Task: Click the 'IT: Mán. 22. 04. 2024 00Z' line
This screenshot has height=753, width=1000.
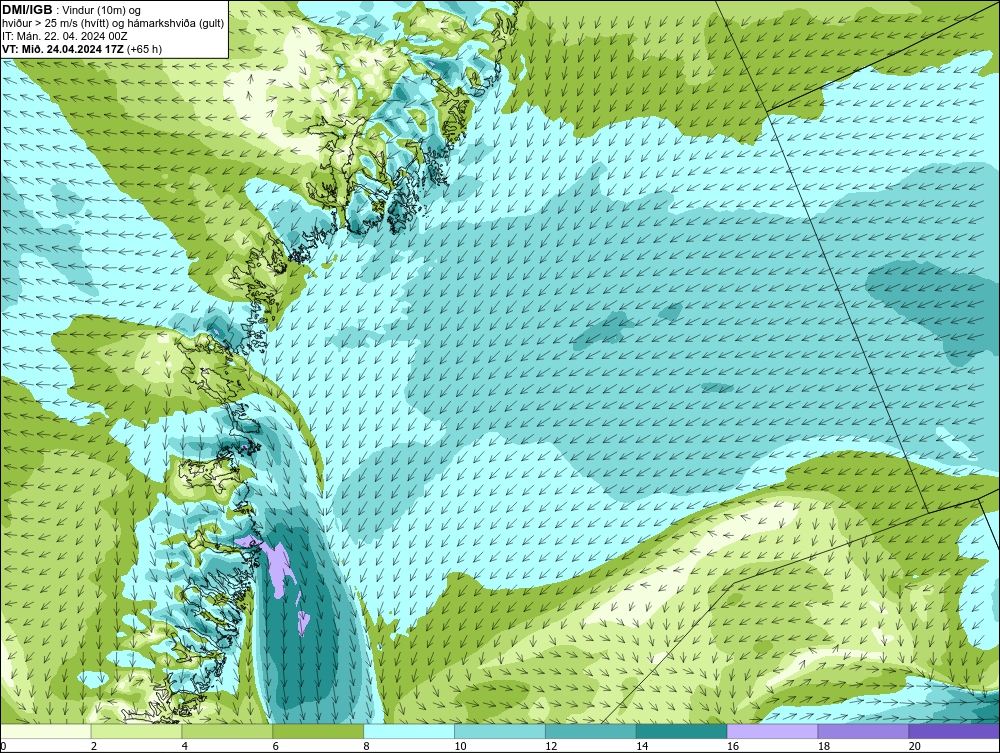Action: (65, 36)
